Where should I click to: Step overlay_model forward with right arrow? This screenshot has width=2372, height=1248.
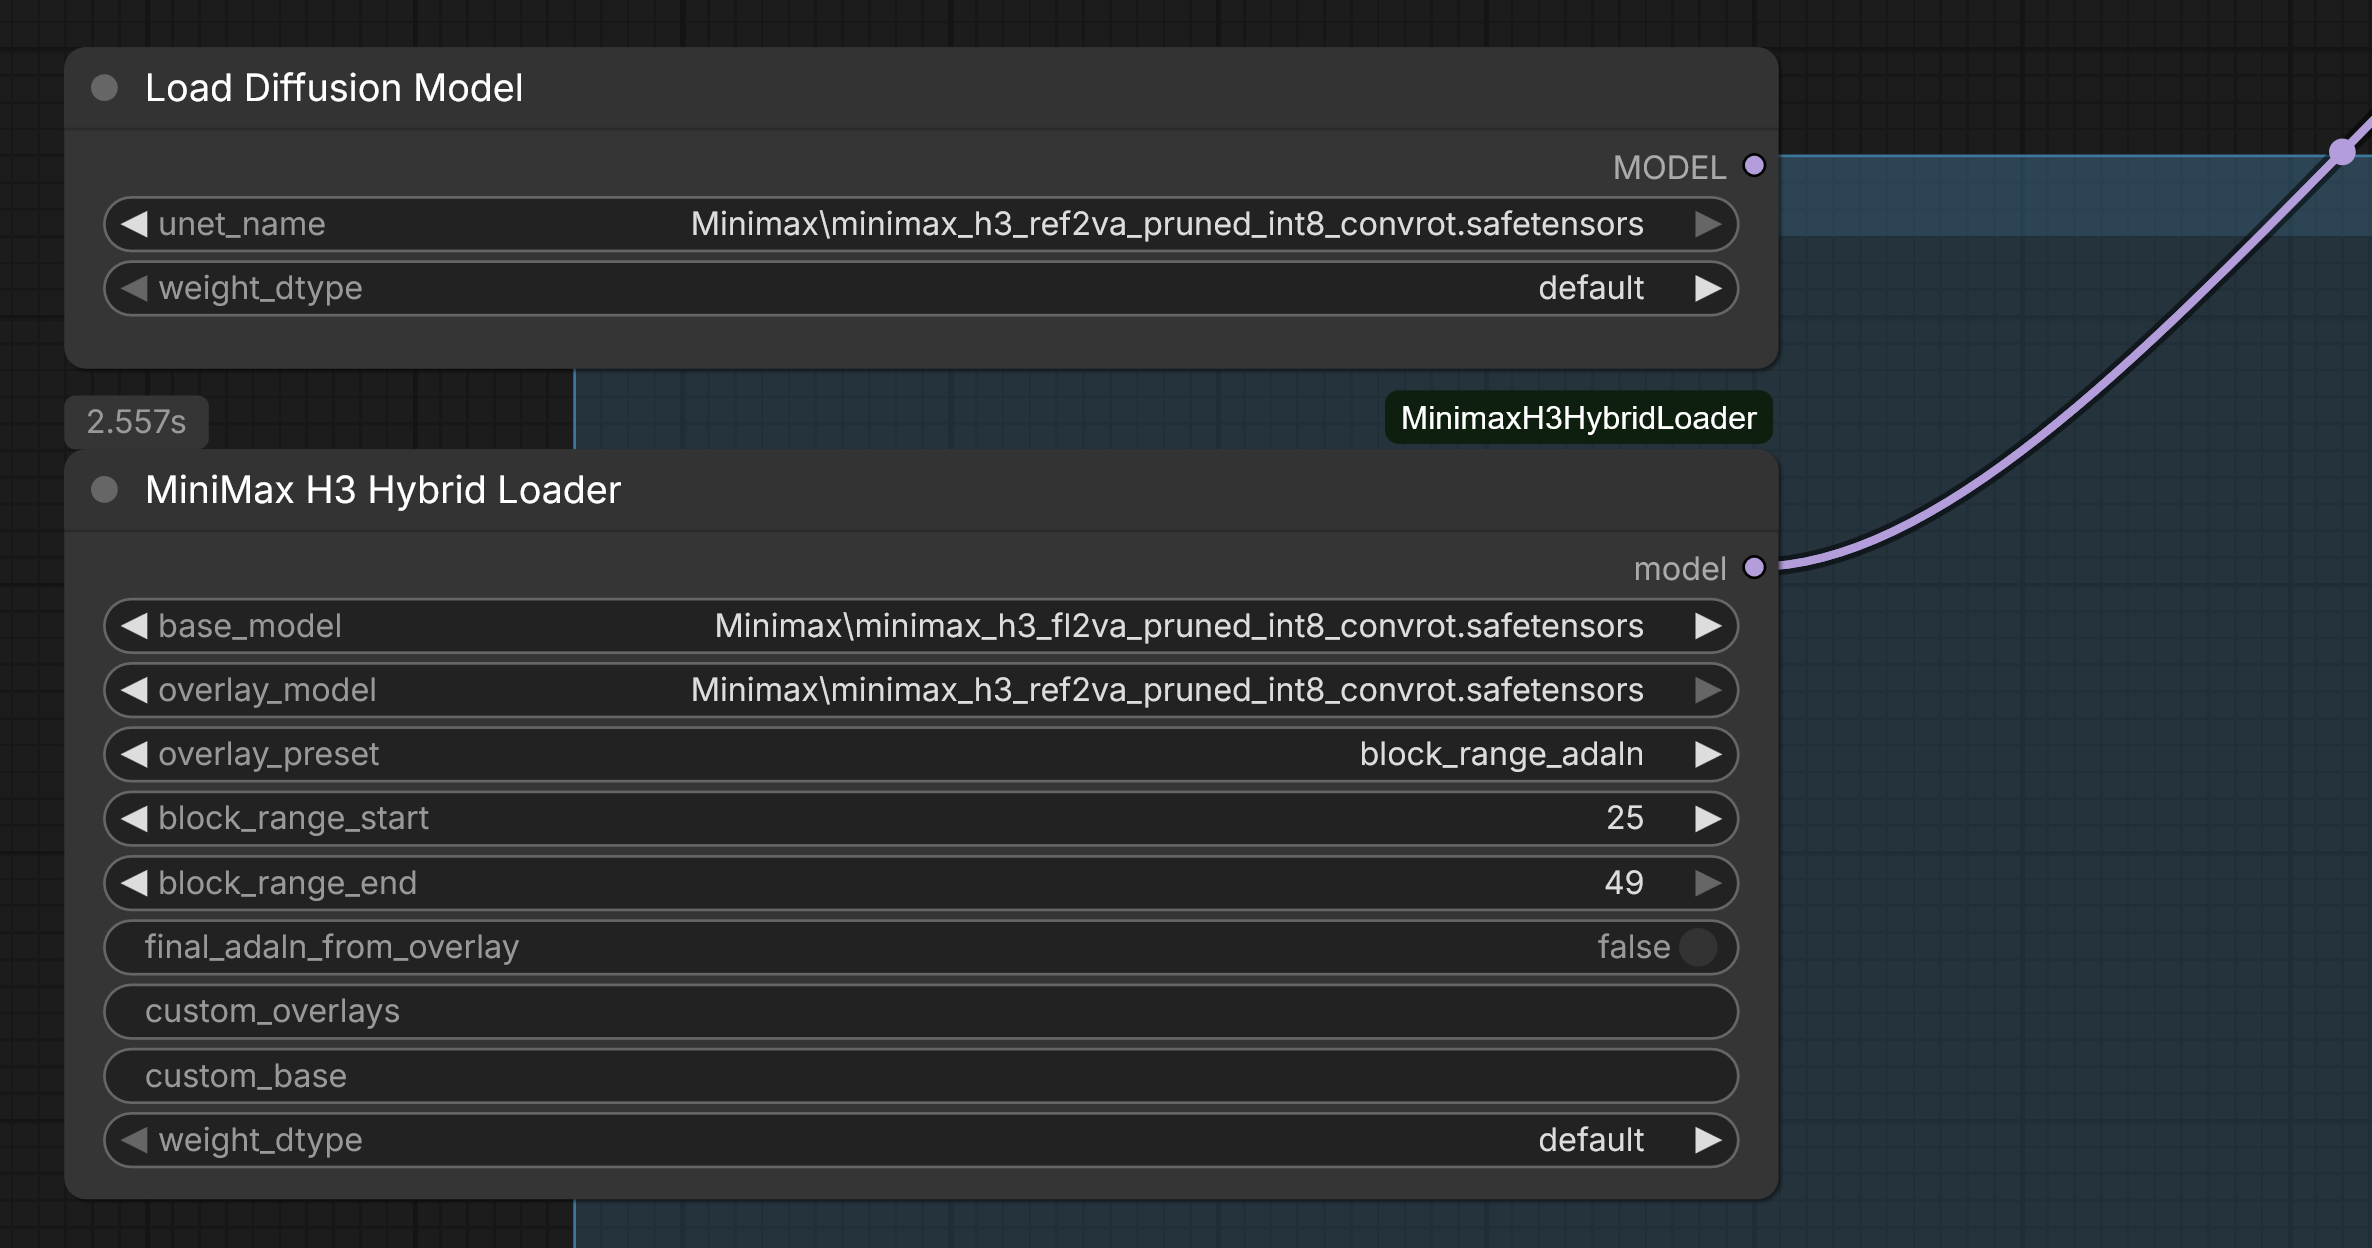click(1708, 690)
